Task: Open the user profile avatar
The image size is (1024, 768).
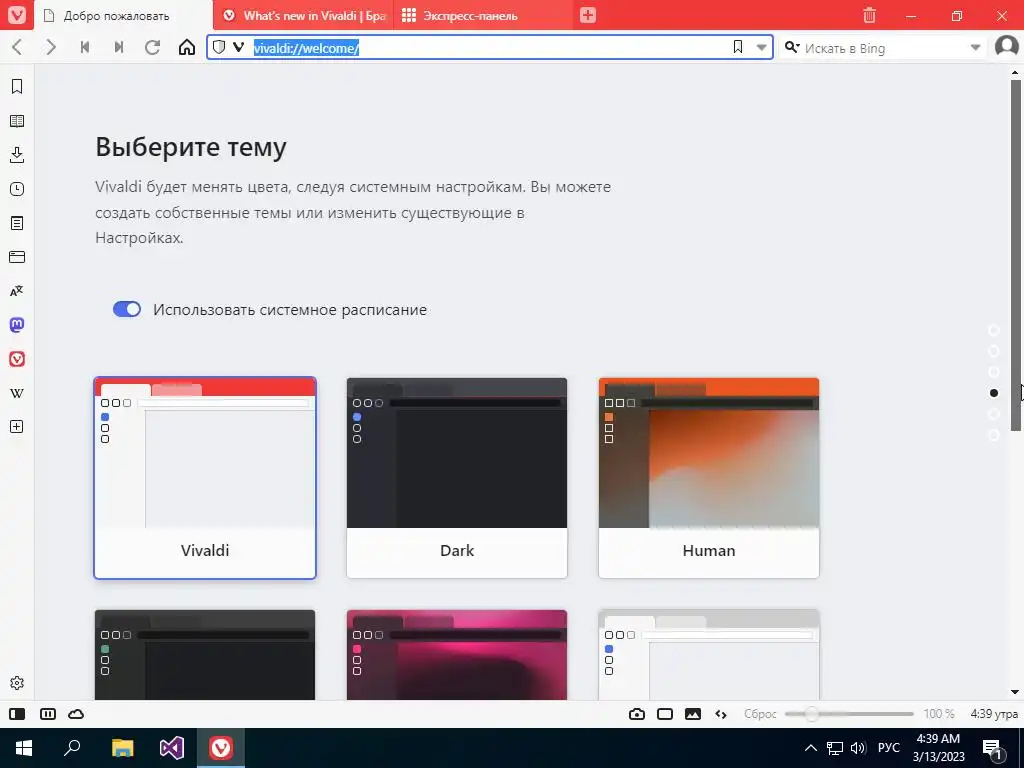Action: [x=1006, y=46]
